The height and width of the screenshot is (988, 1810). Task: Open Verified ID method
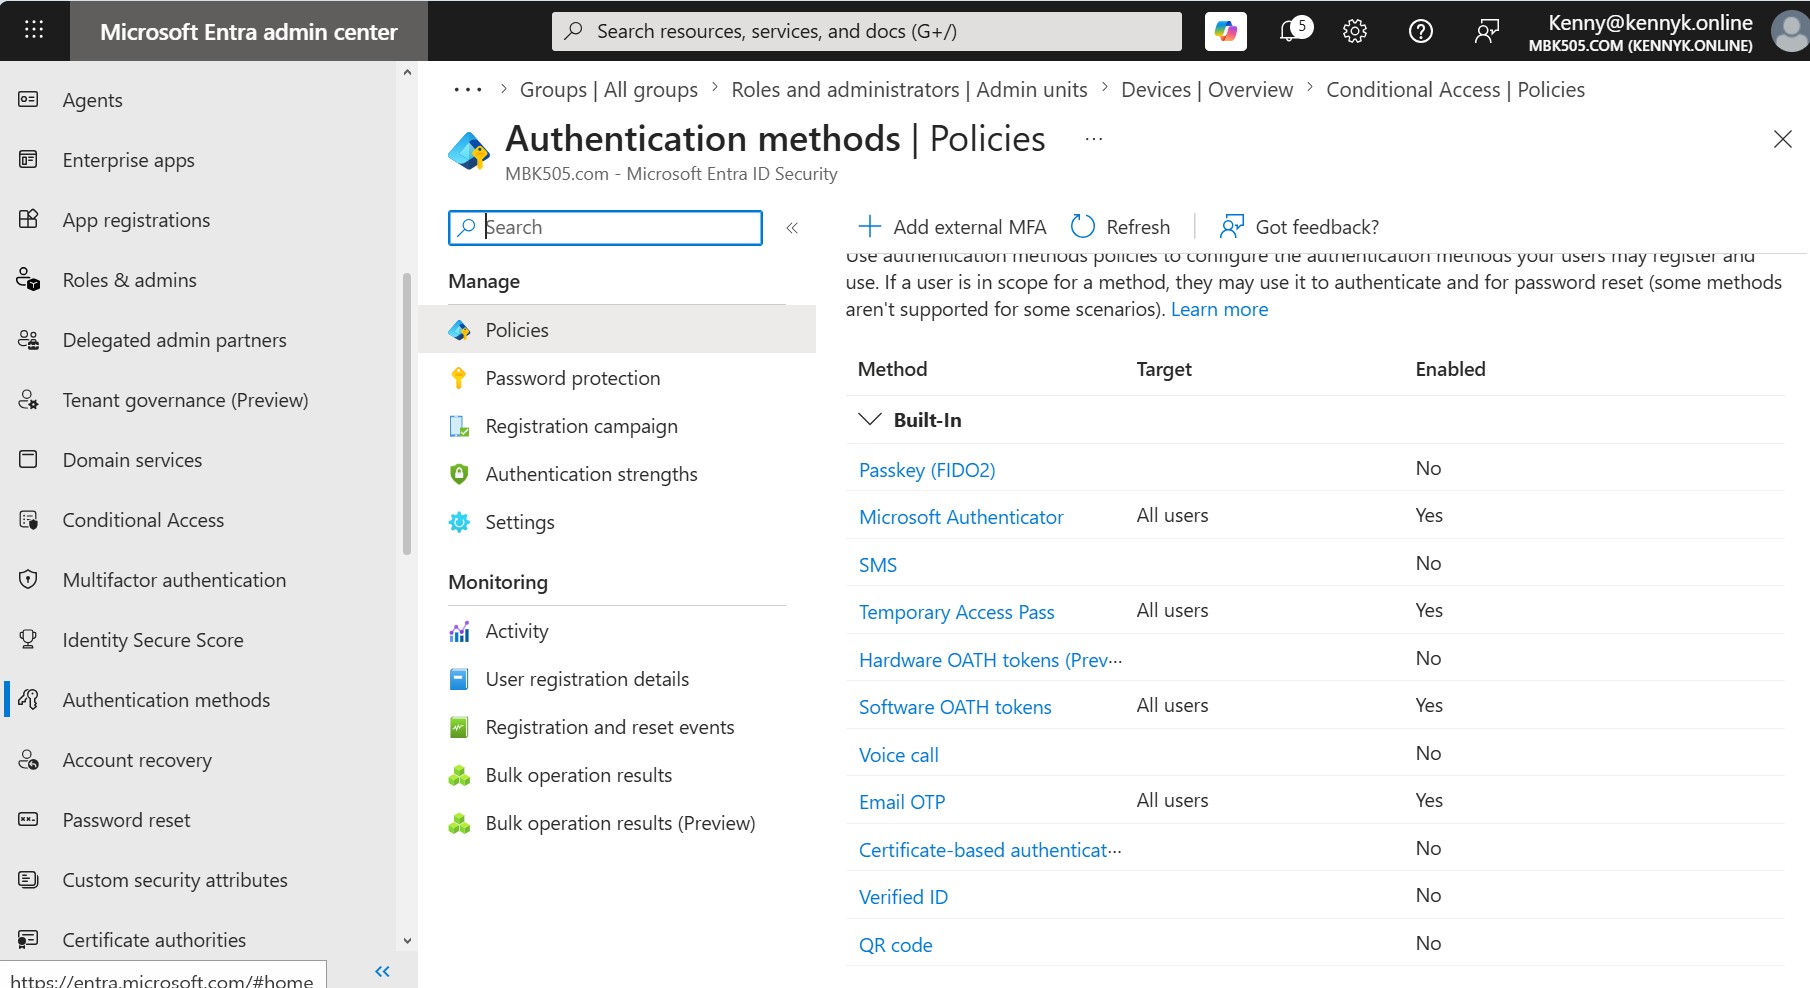[903, 897]
